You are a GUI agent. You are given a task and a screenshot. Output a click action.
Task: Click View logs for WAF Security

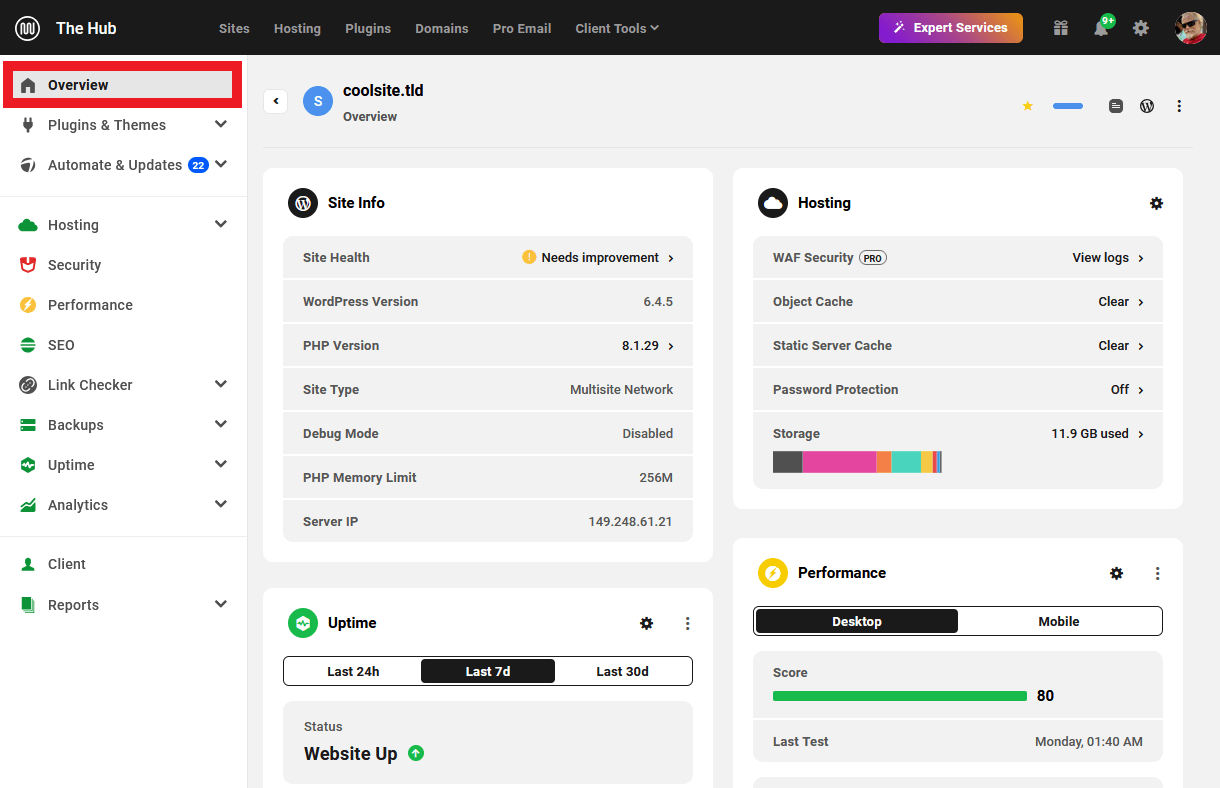pos(1107,258)
